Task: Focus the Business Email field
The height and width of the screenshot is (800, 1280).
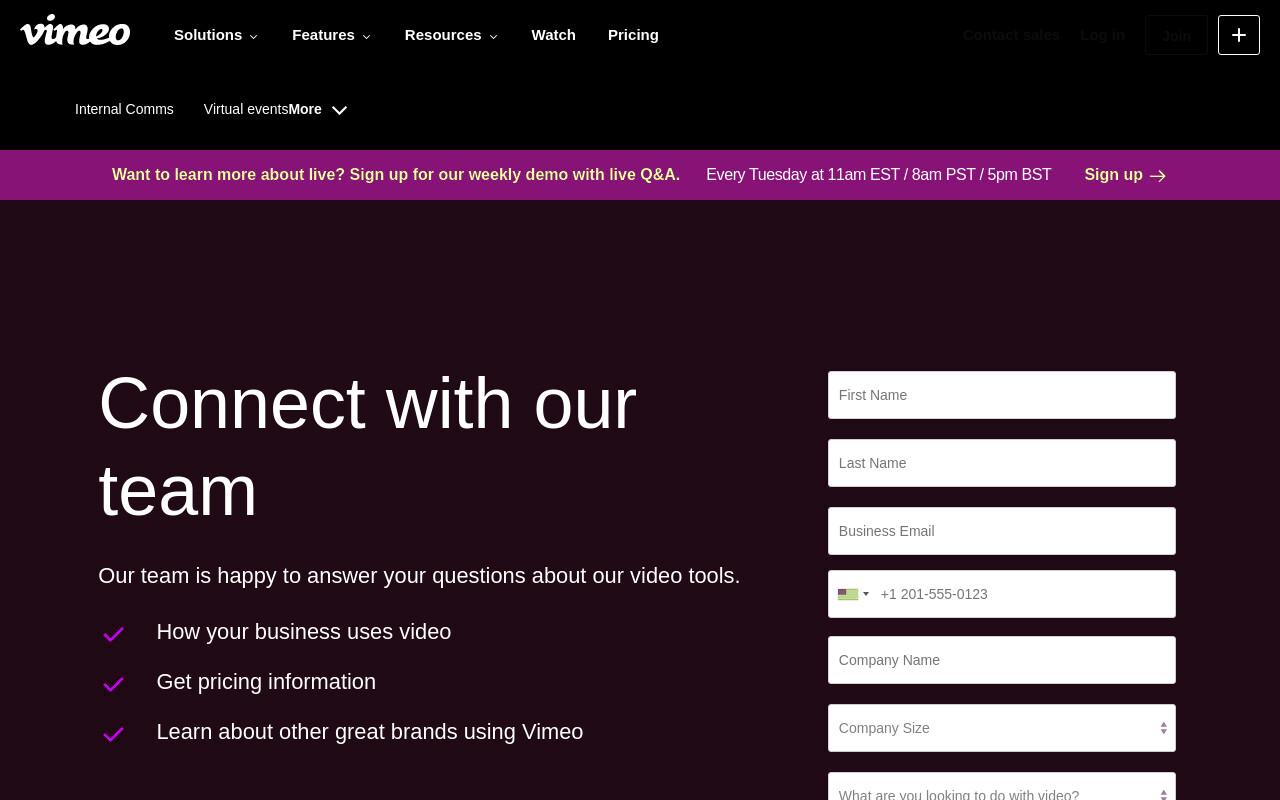Action: click(1002, 531)
